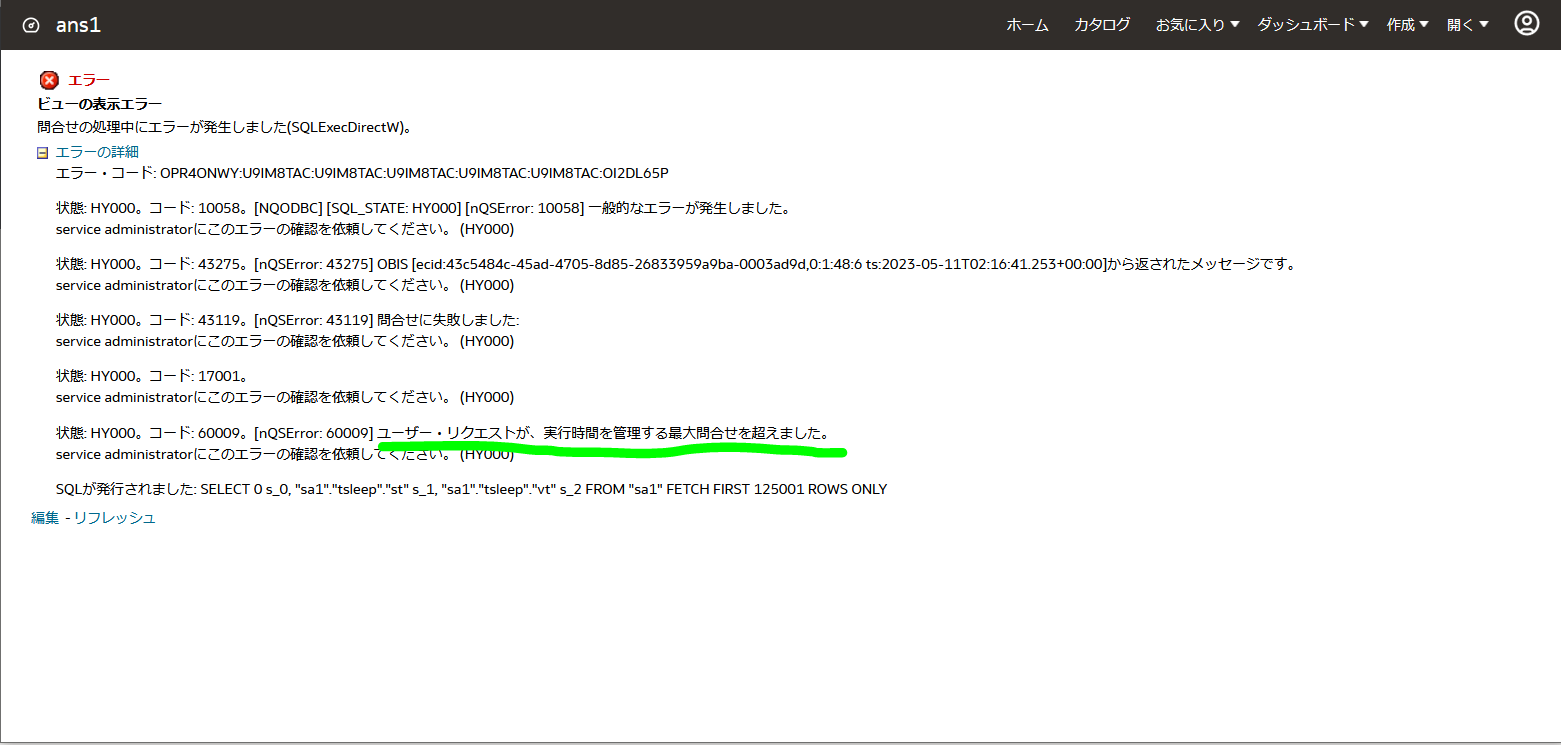Open the user profile icon
Image resolution: width=1561 pixels, height=745 pixels.
(x=1526, y=24)
